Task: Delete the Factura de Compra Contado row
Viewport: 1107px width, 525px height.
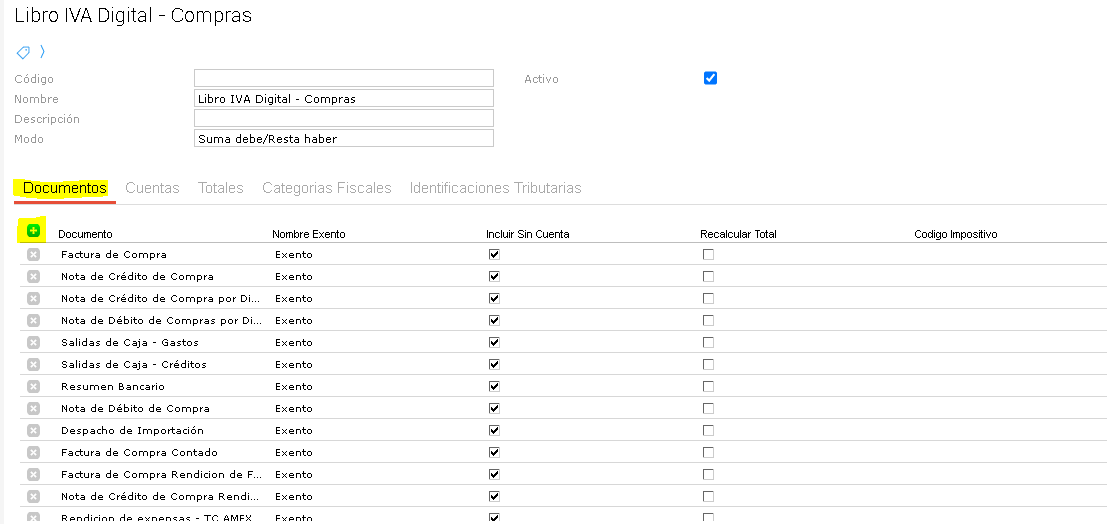Action: coord(33,453)
